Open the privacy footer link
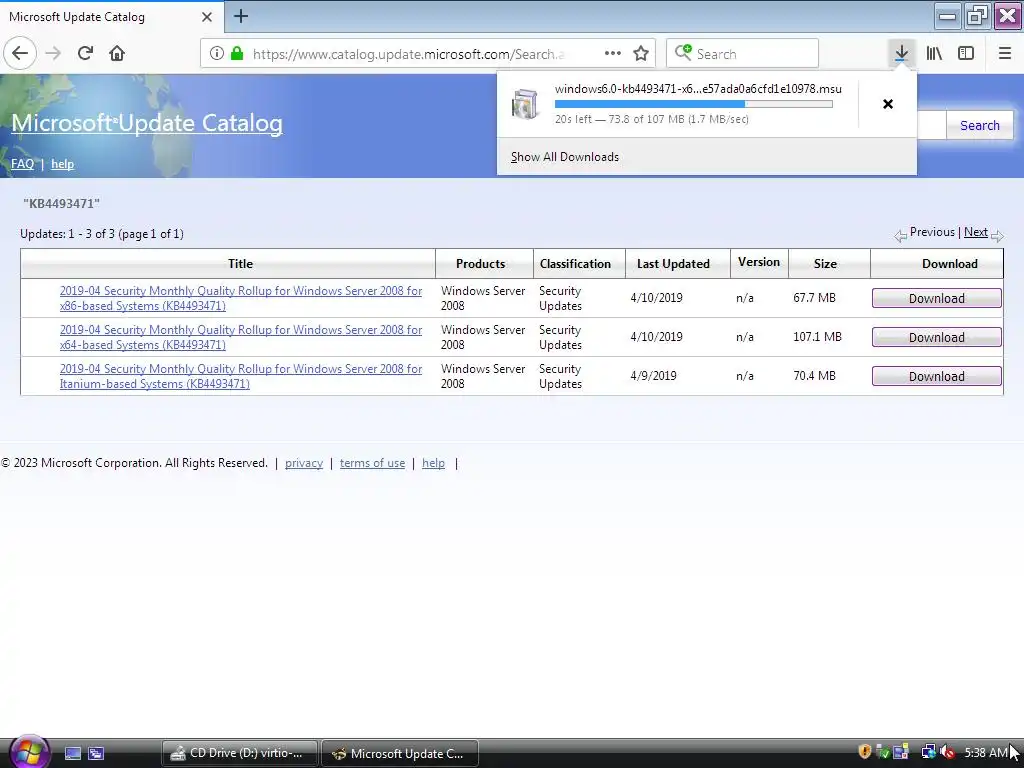1024x768 pixels. coord(304,463)
